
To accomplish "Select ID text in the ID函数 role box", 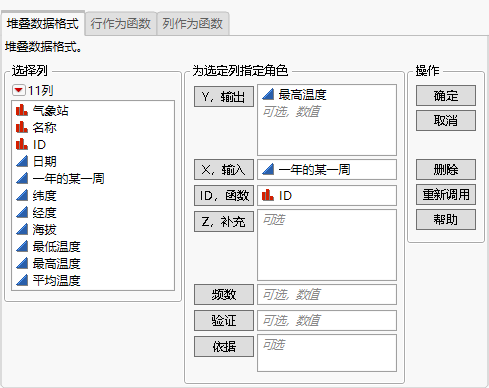I will click(x=285, y=196).
